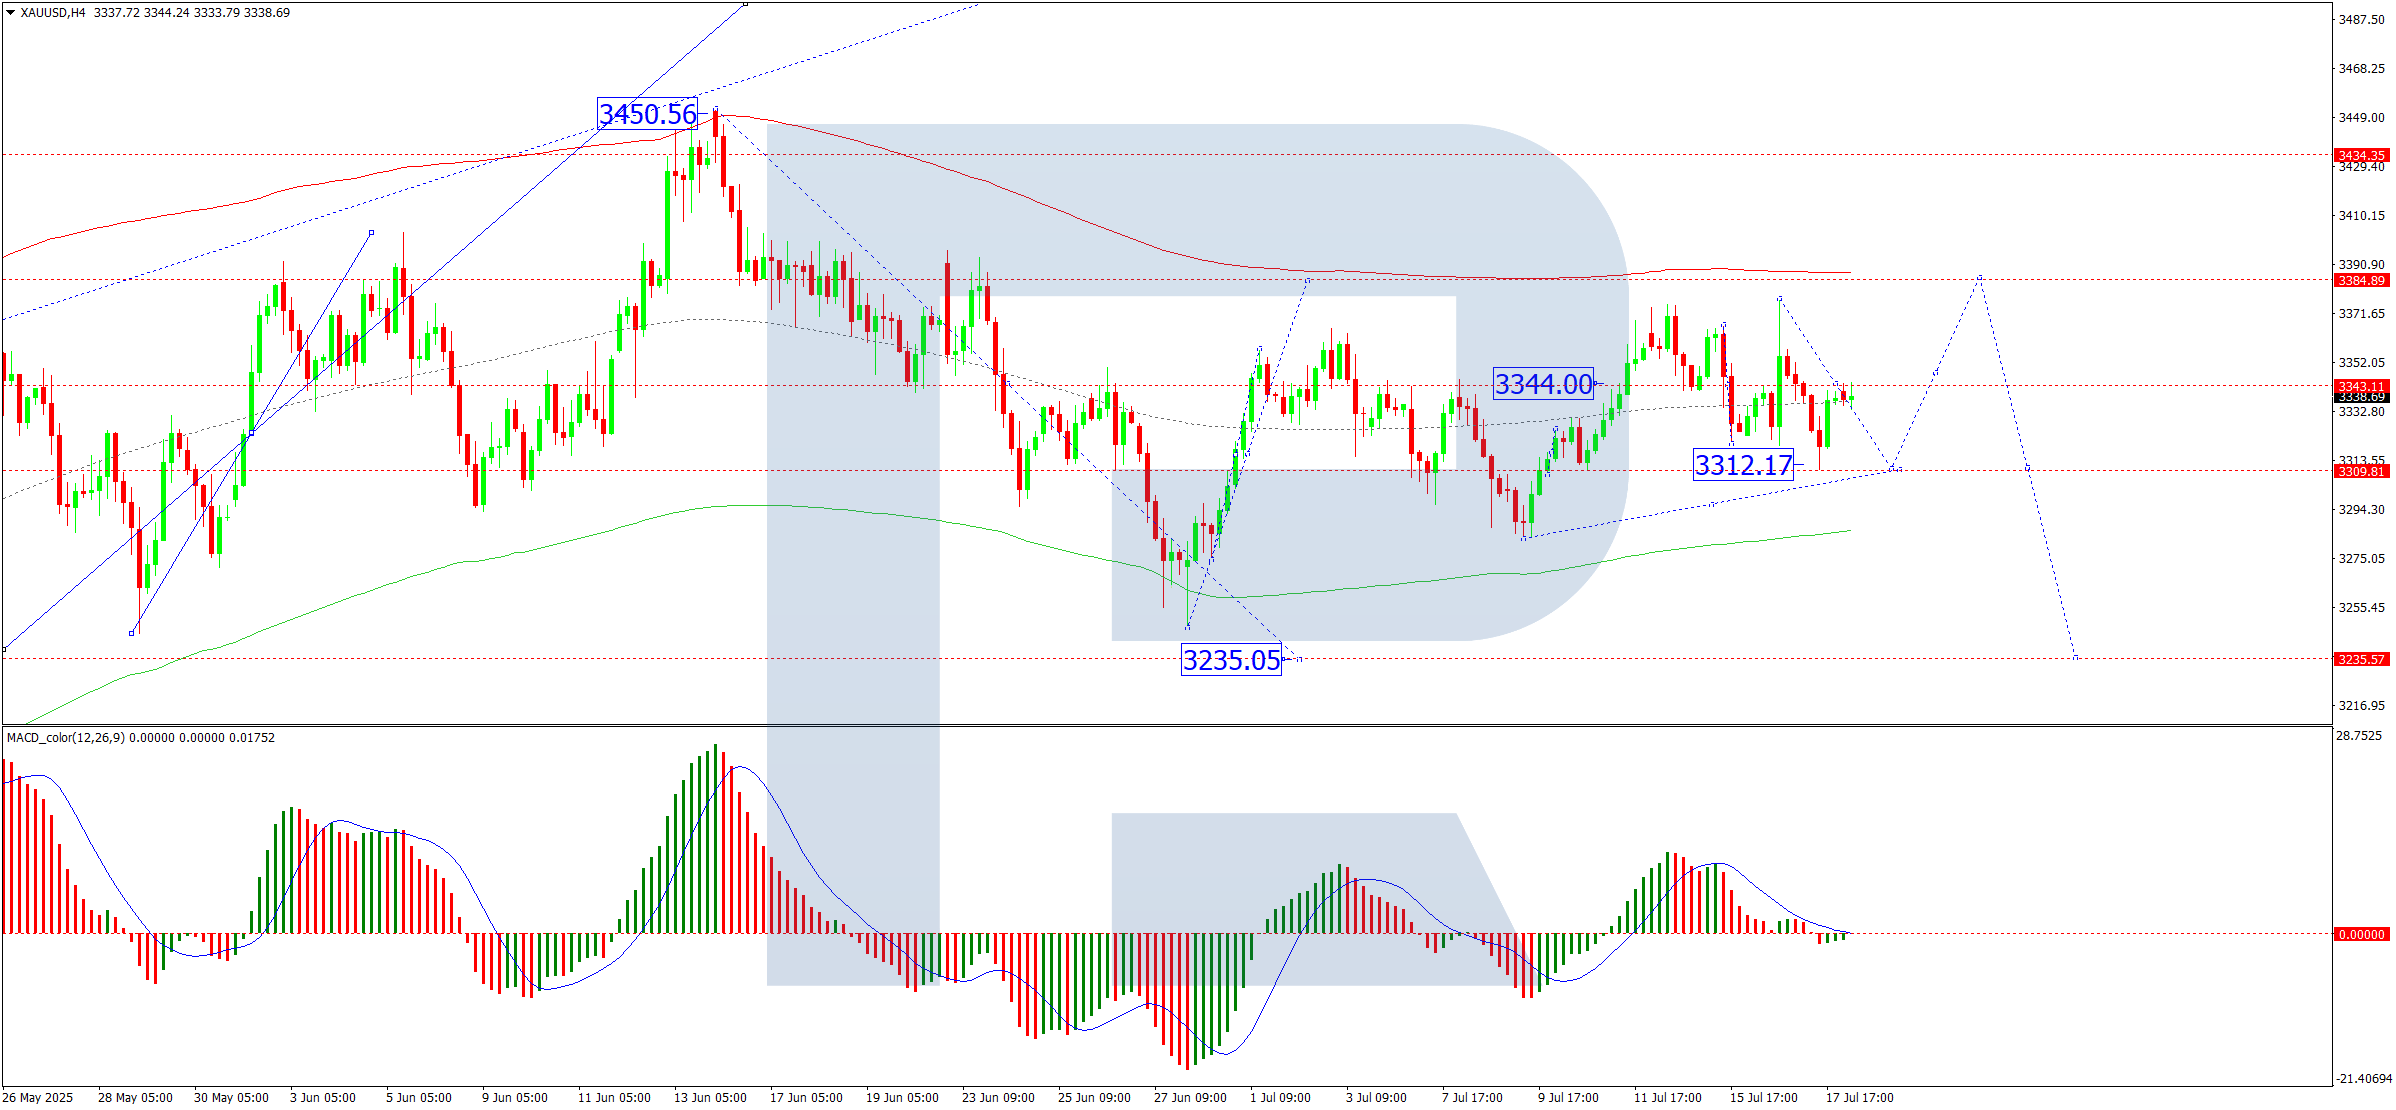Click the dropdown triangle beside XAUUSD,H4
The image size is (2396, 1110).
[10, 13]
